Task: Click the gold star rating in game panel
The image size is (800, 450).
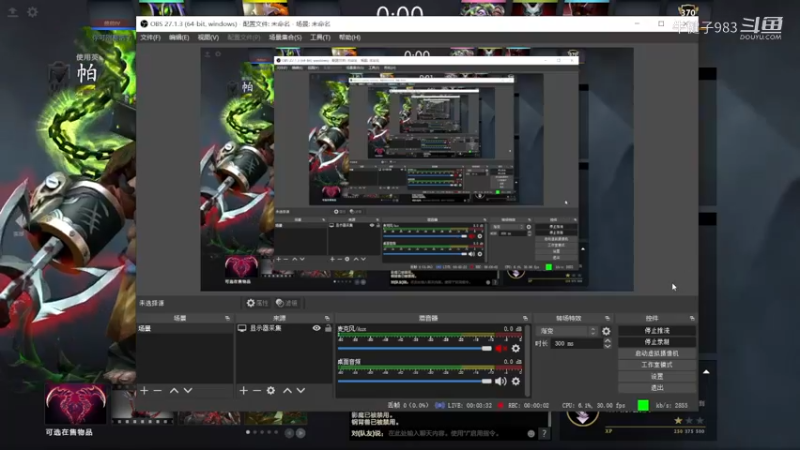Action: pyautogui.click(x=678, y=420)
